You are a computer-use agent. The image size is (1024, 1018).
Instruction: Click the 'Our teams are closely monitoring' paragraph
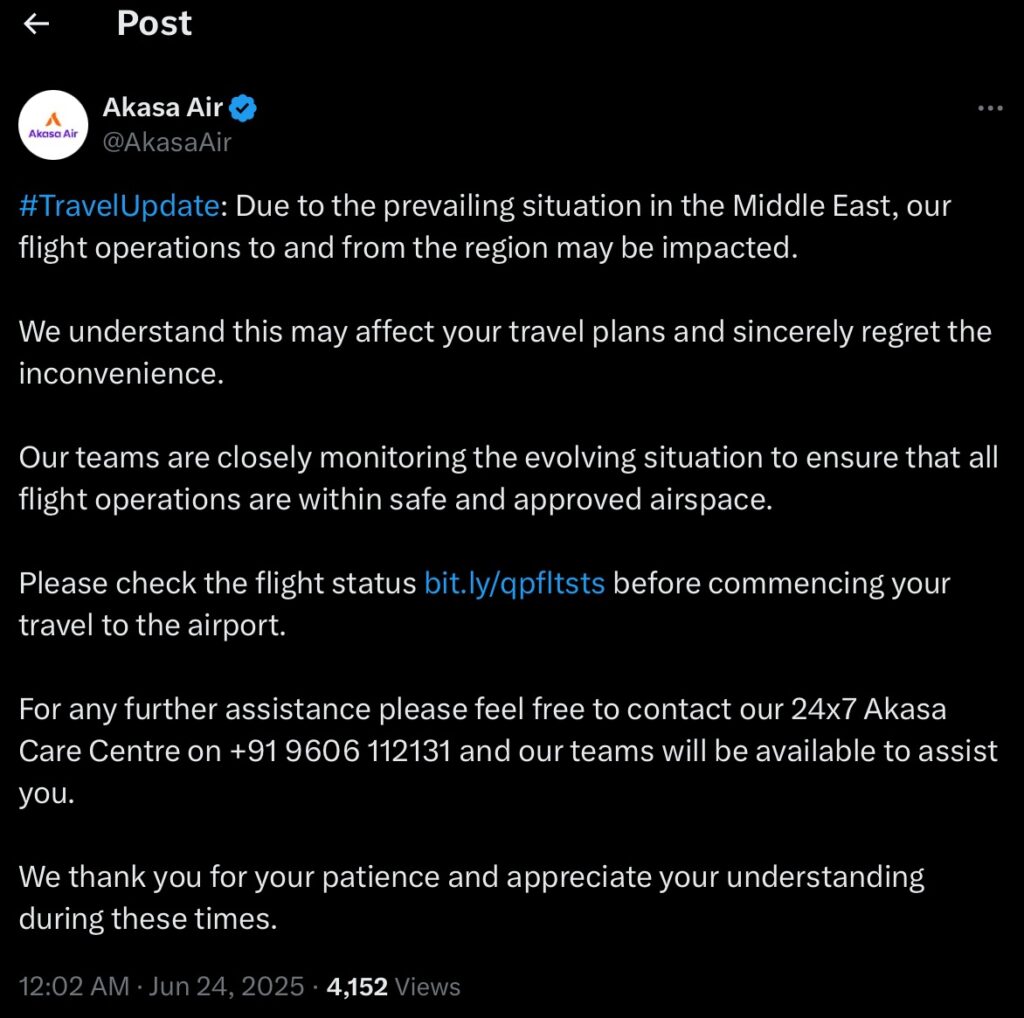coord(508,478)
